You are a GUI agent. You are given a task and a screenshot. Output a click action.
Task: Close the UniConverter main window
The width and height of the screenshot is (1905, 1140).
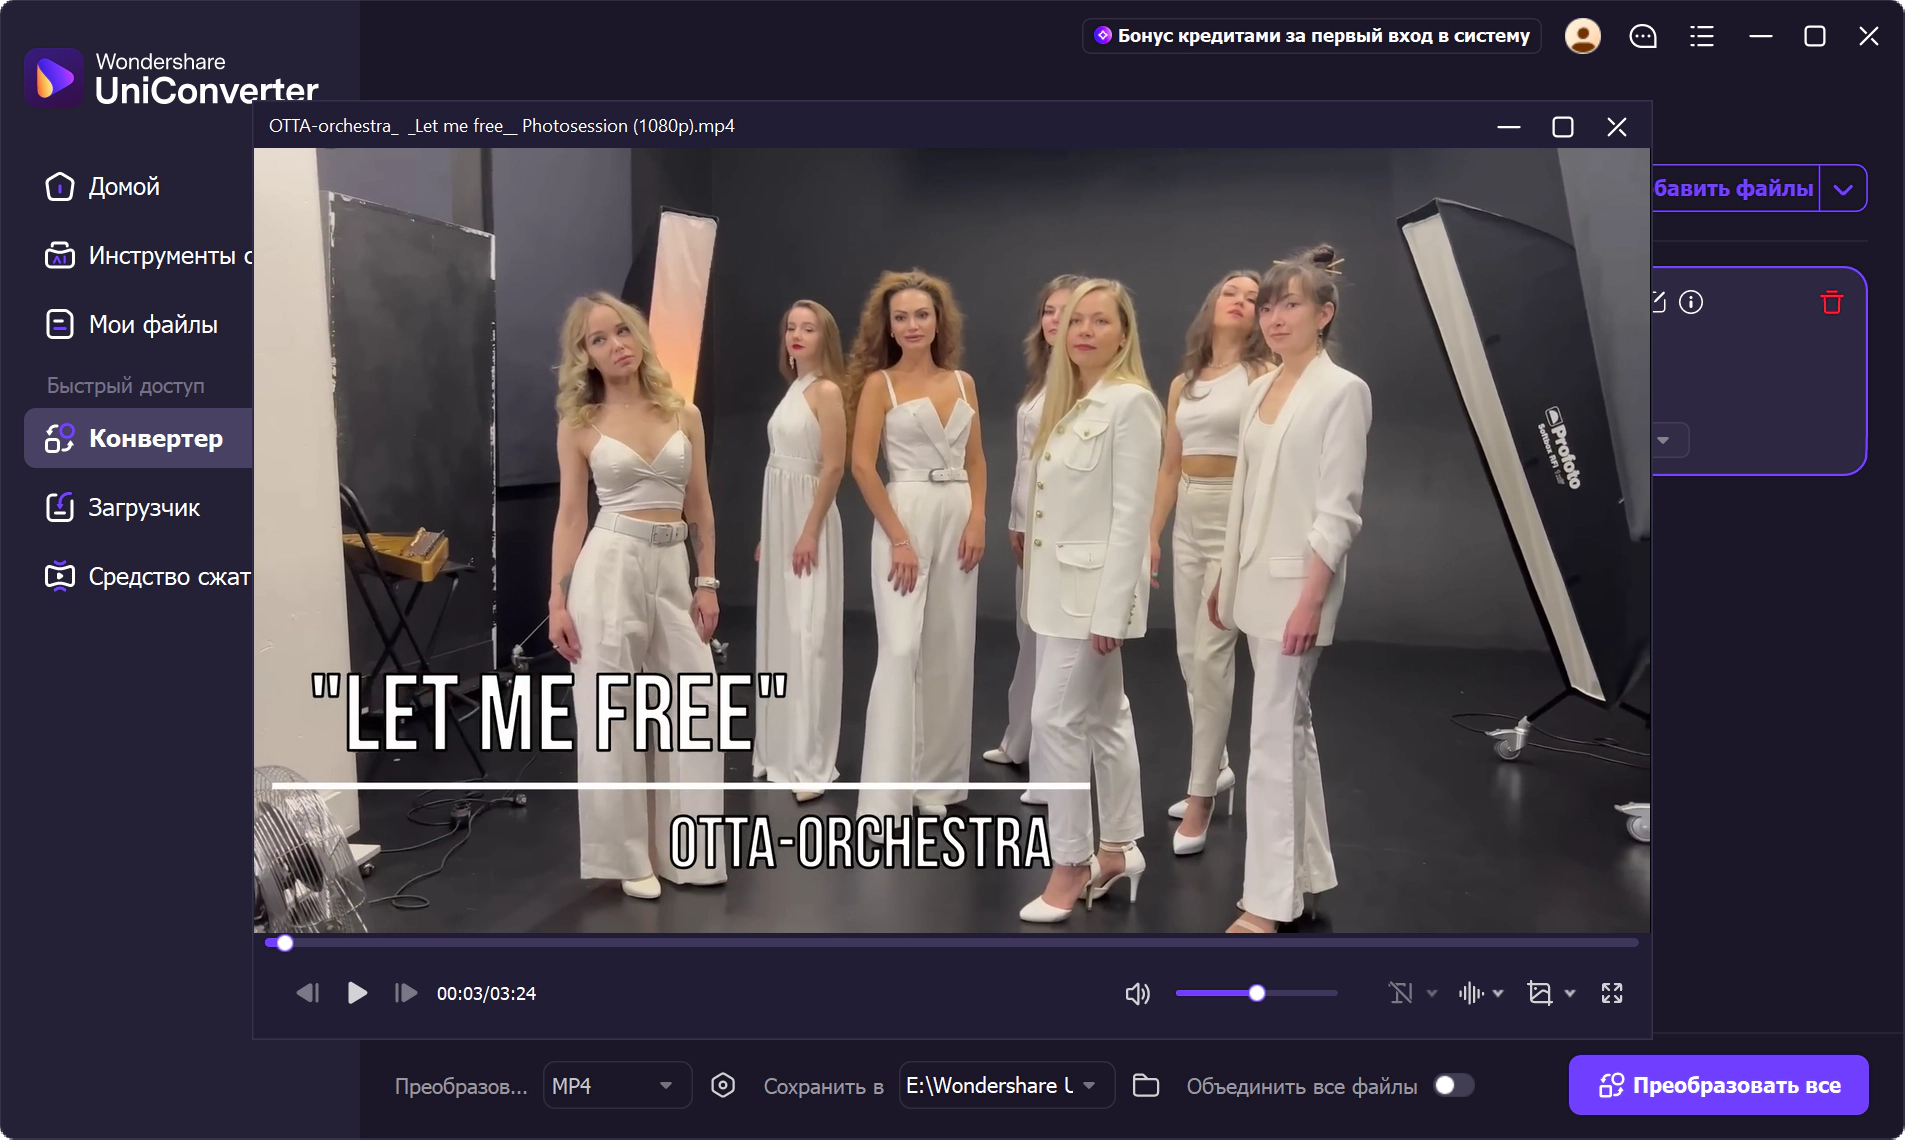pos(1869,37)
